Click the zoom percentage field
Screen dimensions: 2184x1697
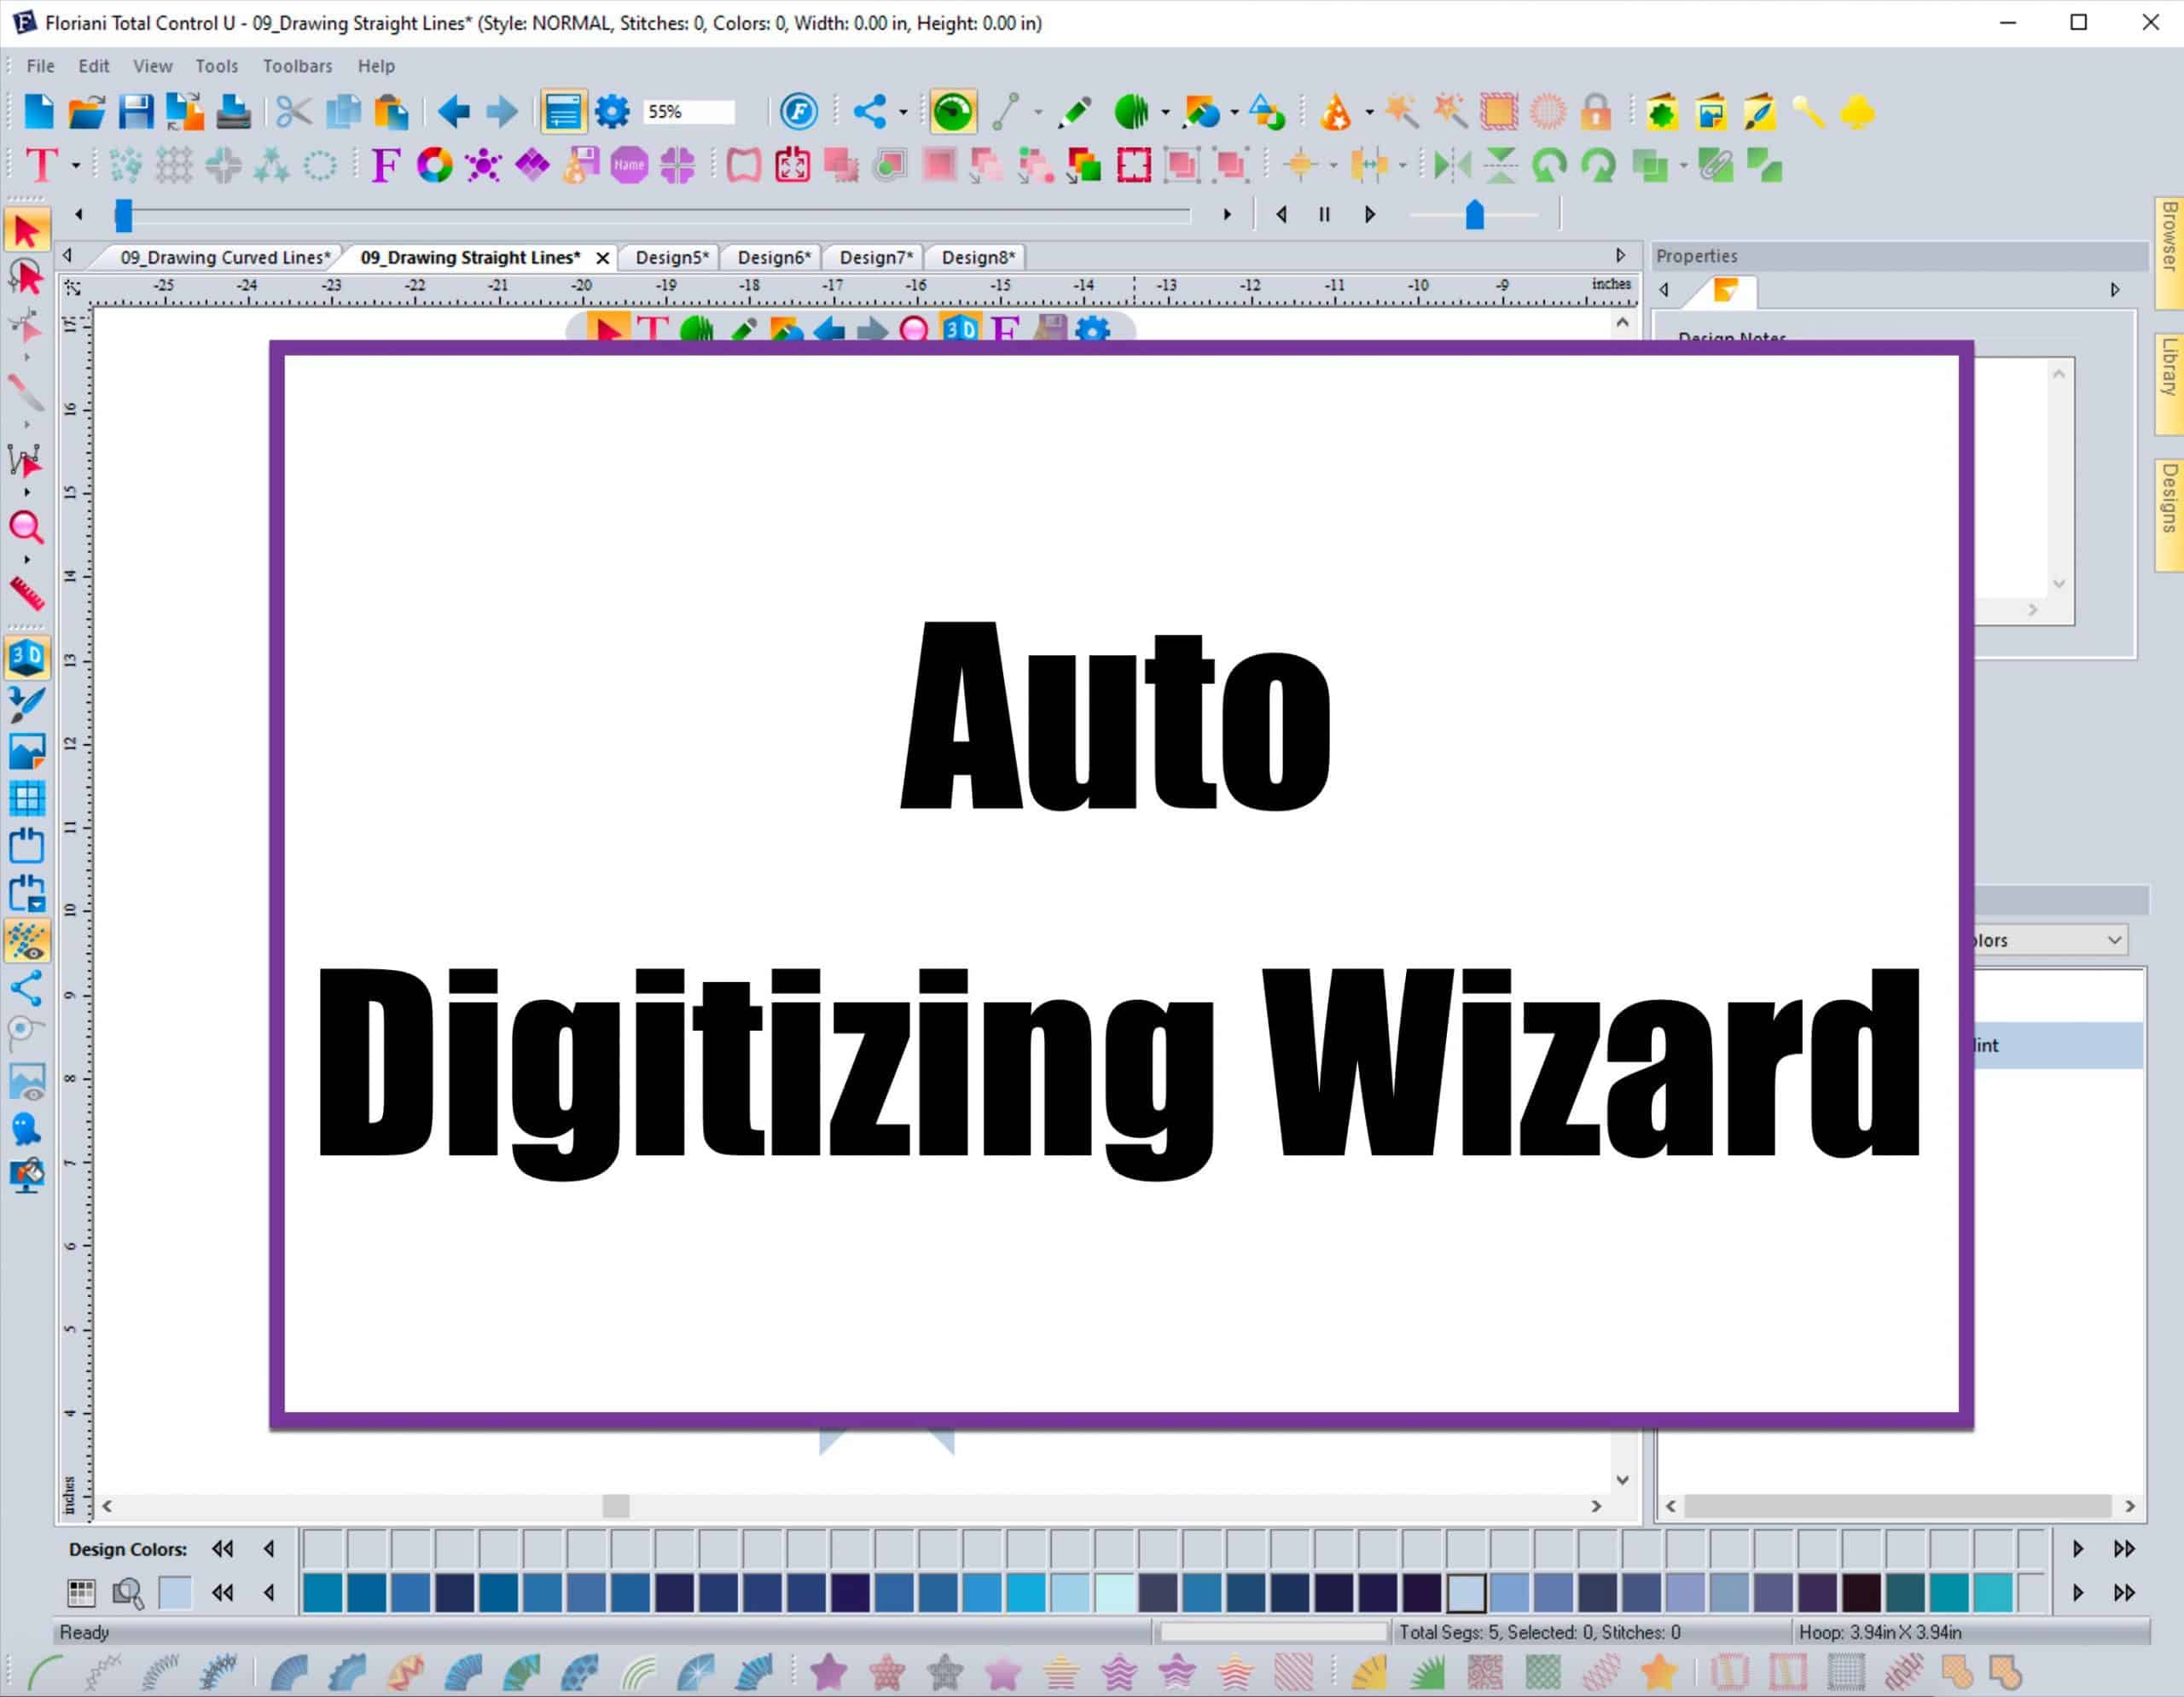point(688,111)
